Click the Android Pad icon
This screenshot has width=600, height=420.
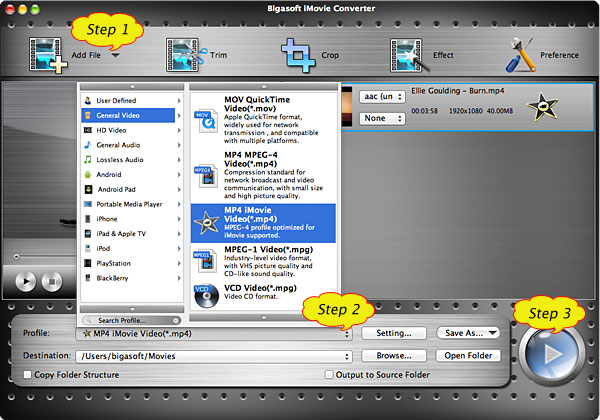[88, 189]
